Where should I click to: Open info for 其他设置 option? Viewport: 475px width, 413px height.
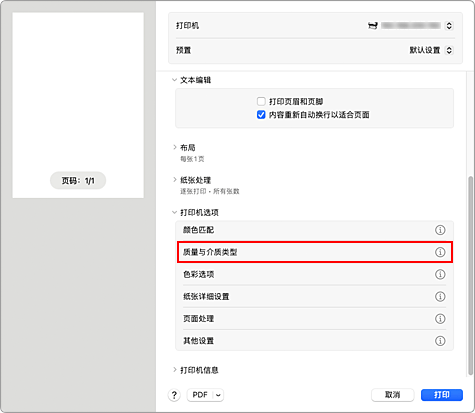coord(440,341)
